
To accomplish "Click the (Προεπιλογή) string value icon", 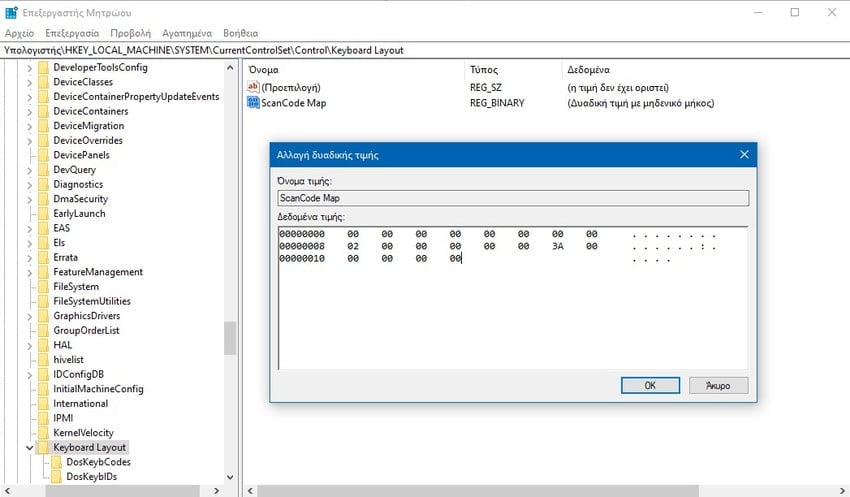I will click(253, 88).
